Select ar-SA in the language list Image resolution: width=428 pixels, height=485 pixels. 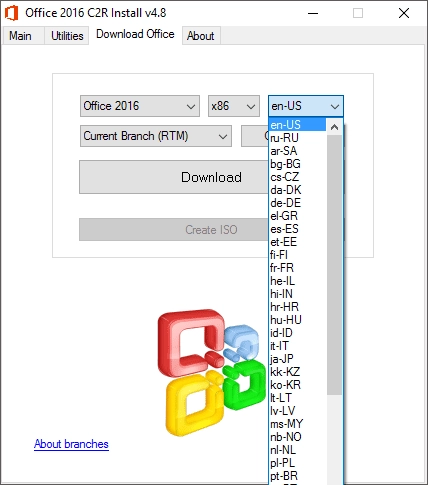297,151
